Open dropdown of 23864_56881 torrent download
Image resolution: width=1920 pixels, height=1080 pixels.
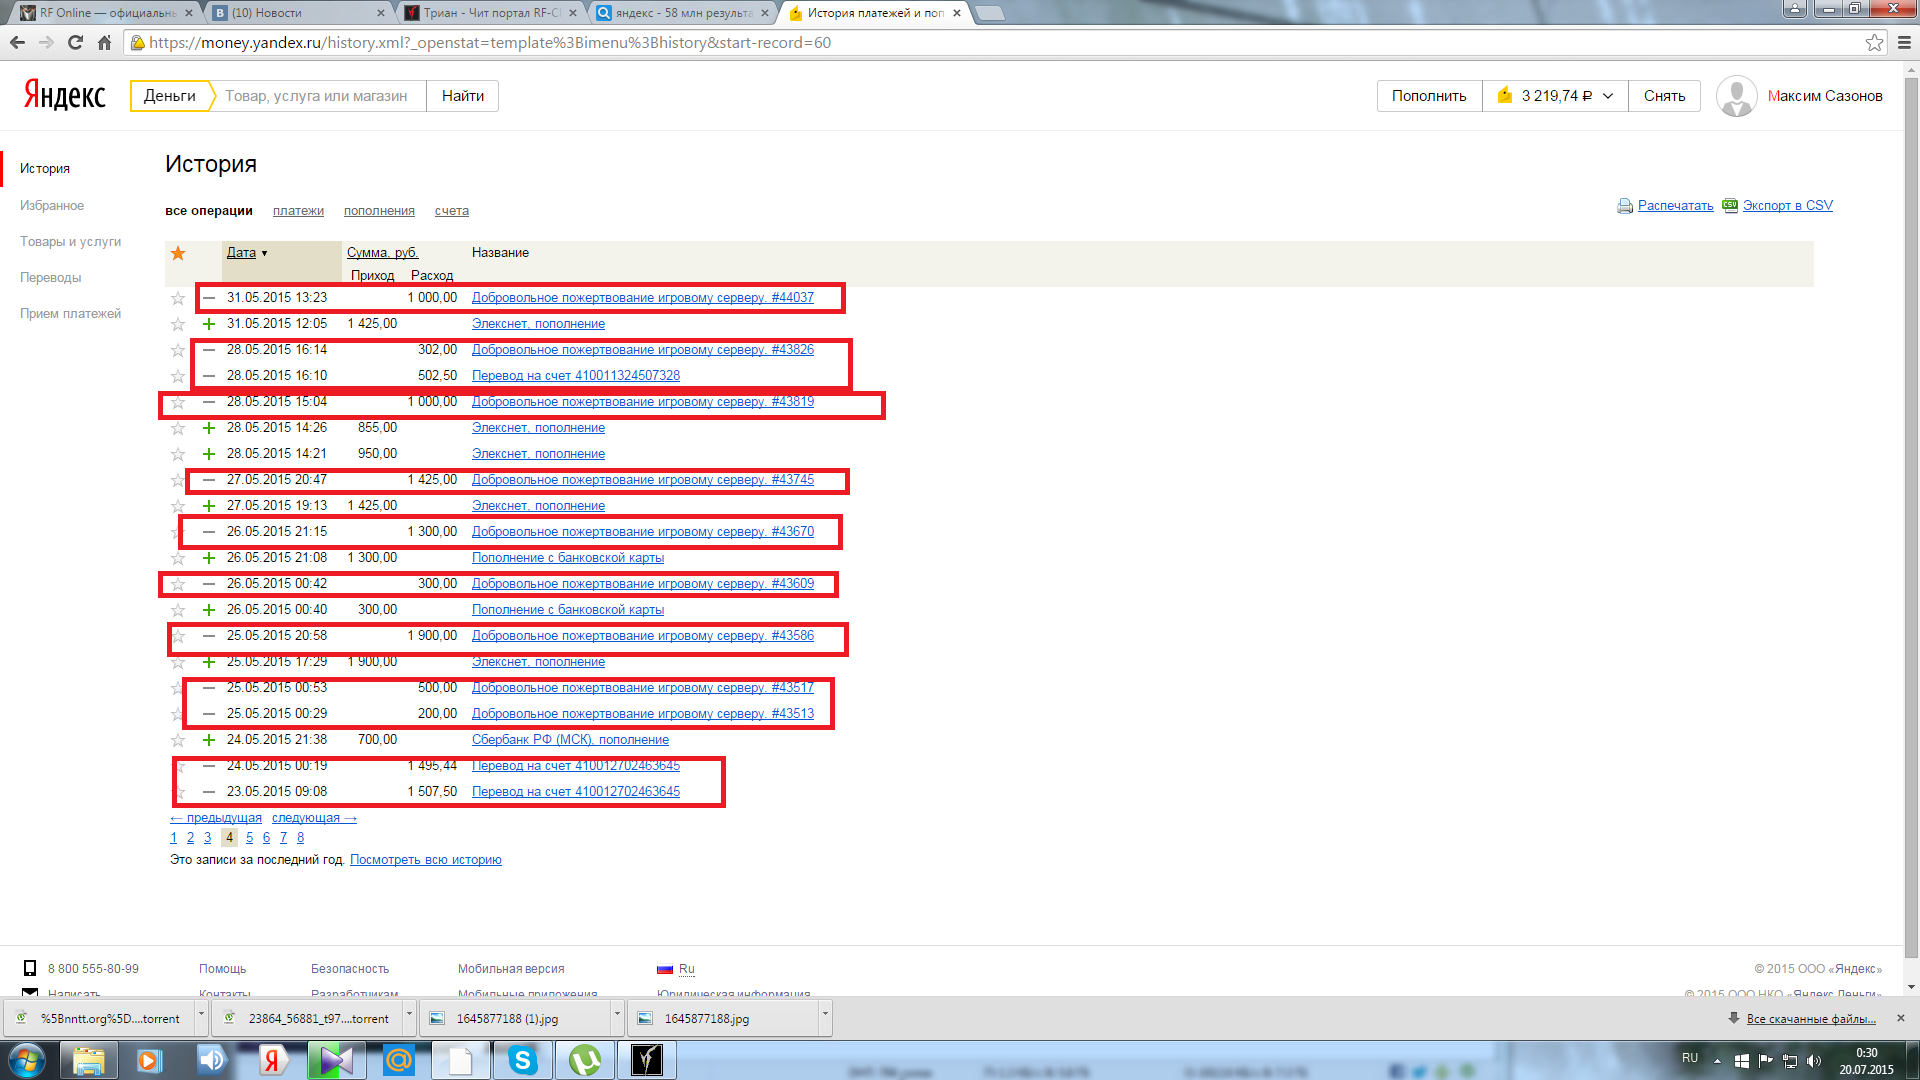(x=409, y=1017)
